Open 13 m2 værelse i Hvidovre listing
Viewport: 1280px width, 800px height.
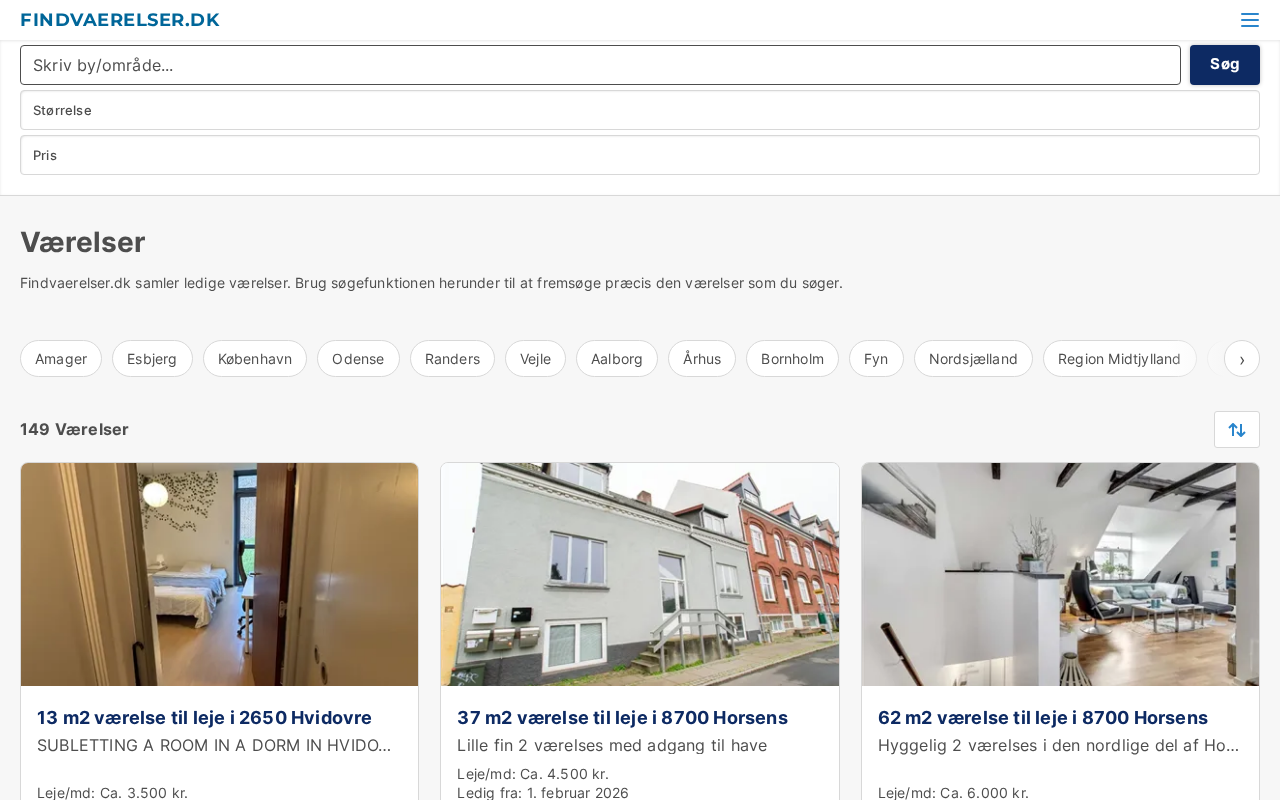[x=204, y=717]
